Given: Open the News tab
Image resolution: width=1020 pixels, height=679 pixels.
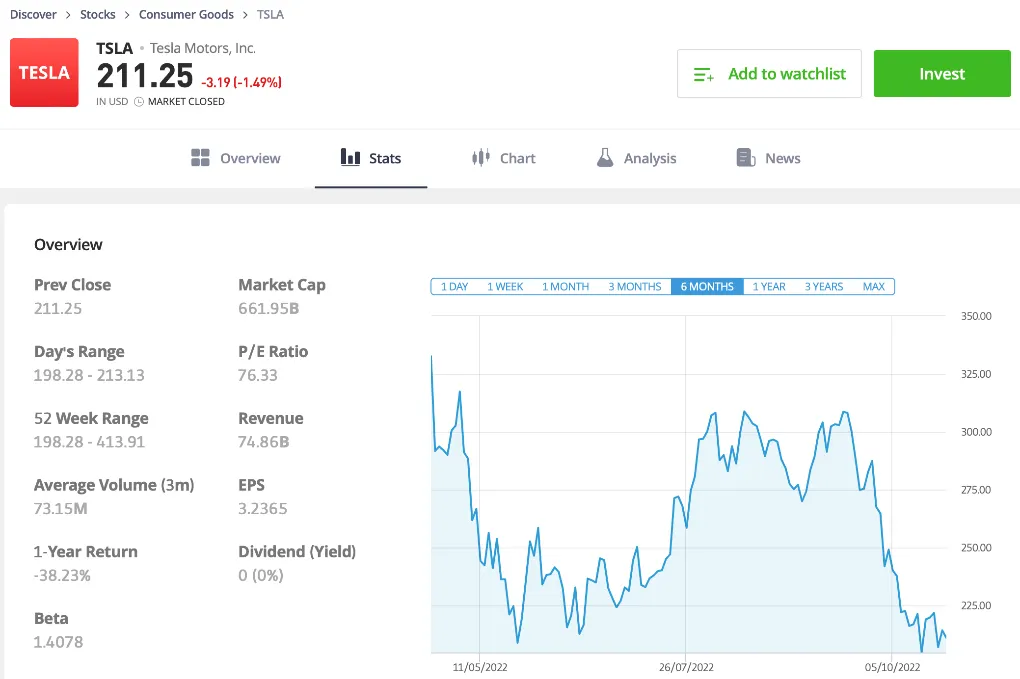Looking at the screenshot, I should click(768, 158).
